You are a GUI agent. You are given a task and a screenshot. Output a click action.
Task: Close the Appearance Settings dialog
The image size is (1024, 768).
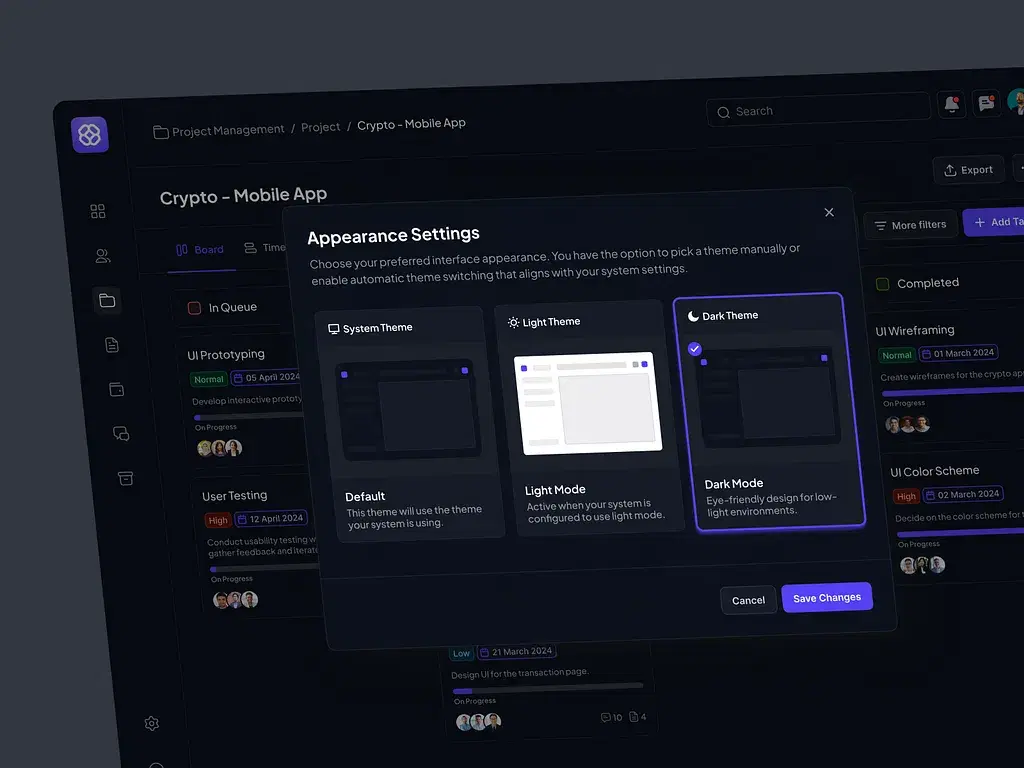[x=829, y=212]
